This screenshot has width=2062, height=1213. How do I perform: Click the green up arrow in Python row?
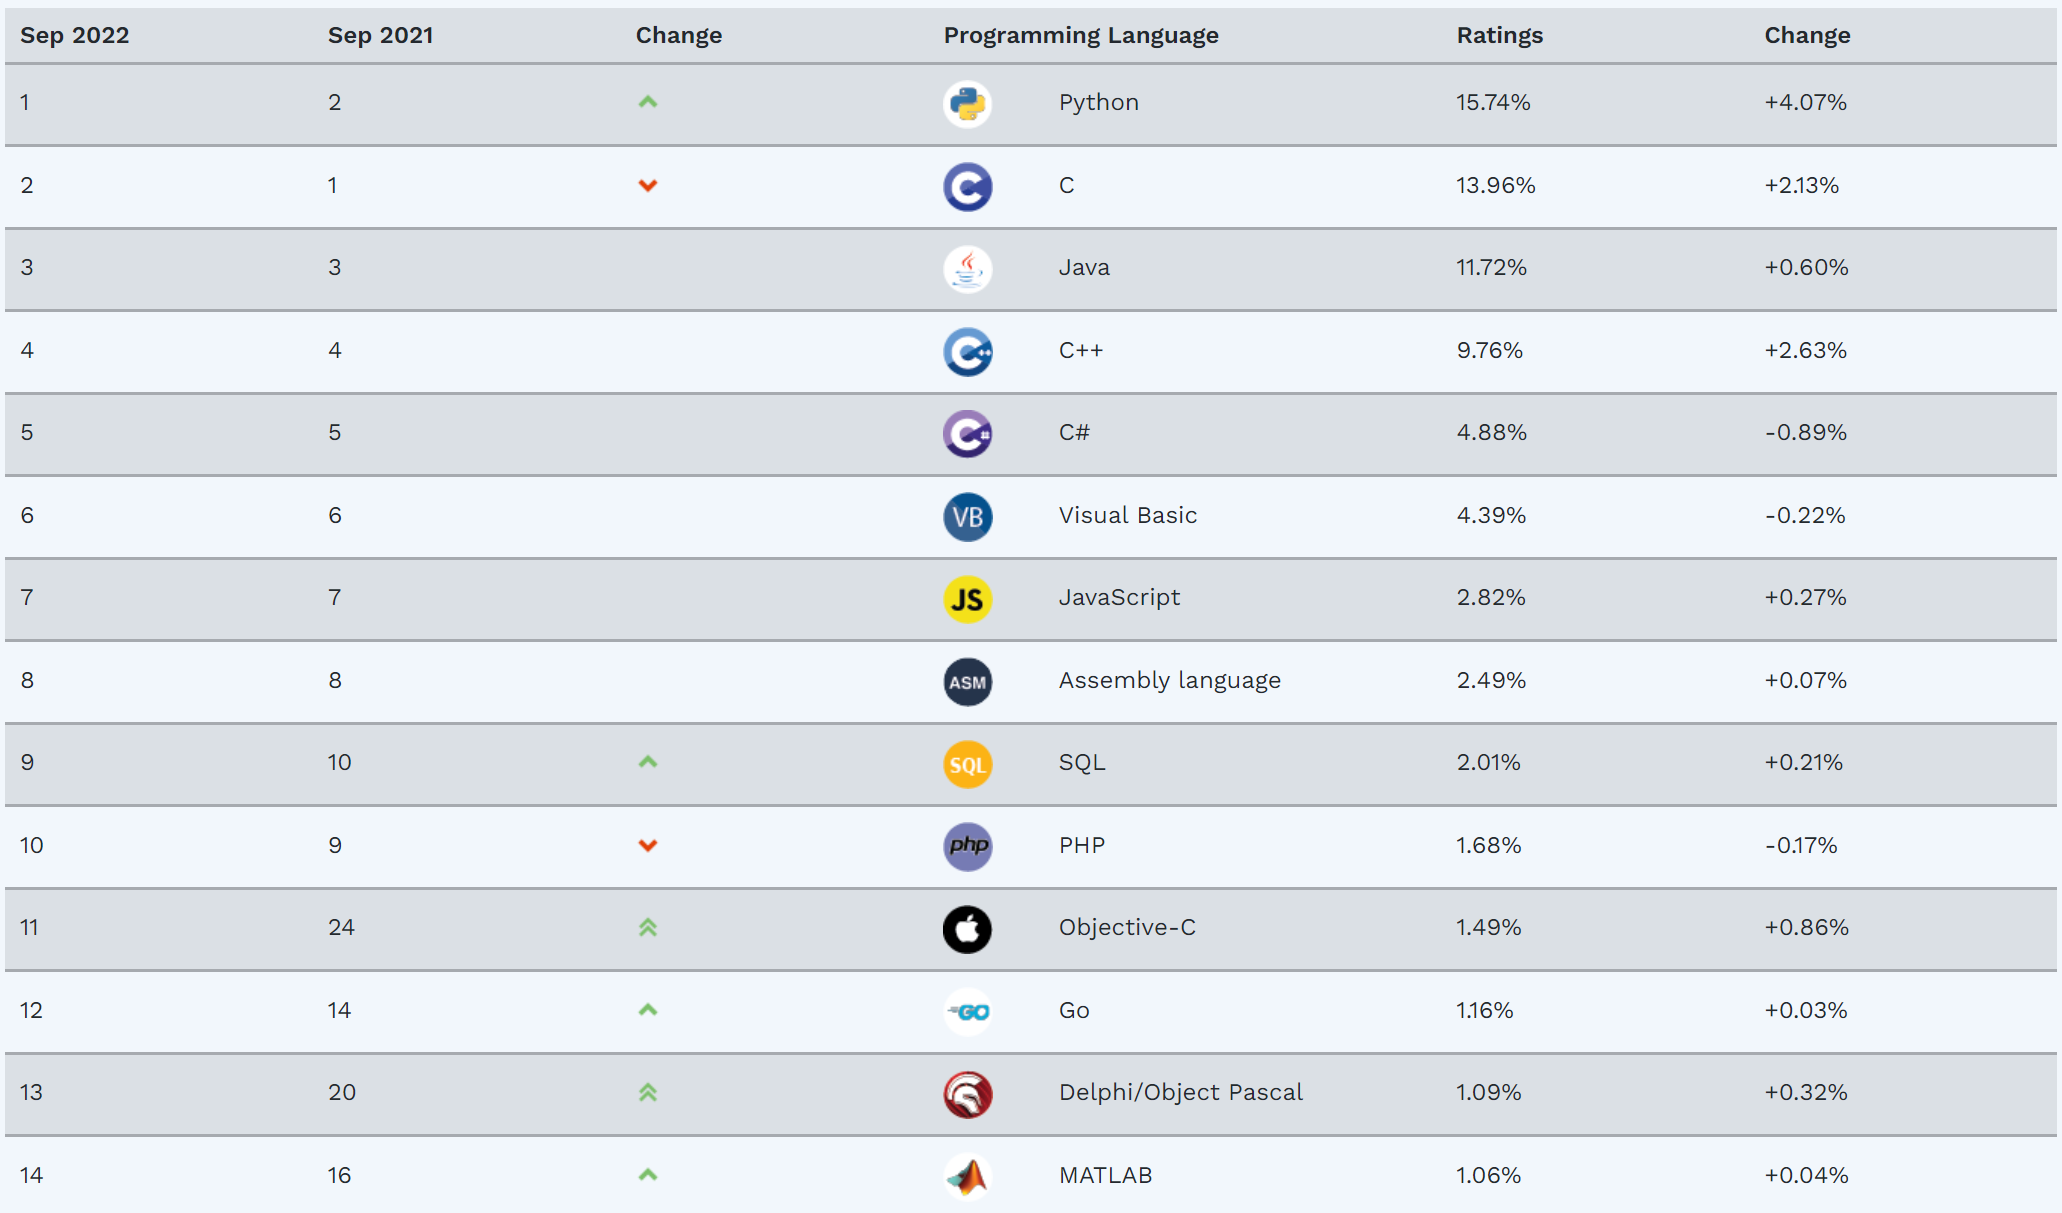pos(648,102)
